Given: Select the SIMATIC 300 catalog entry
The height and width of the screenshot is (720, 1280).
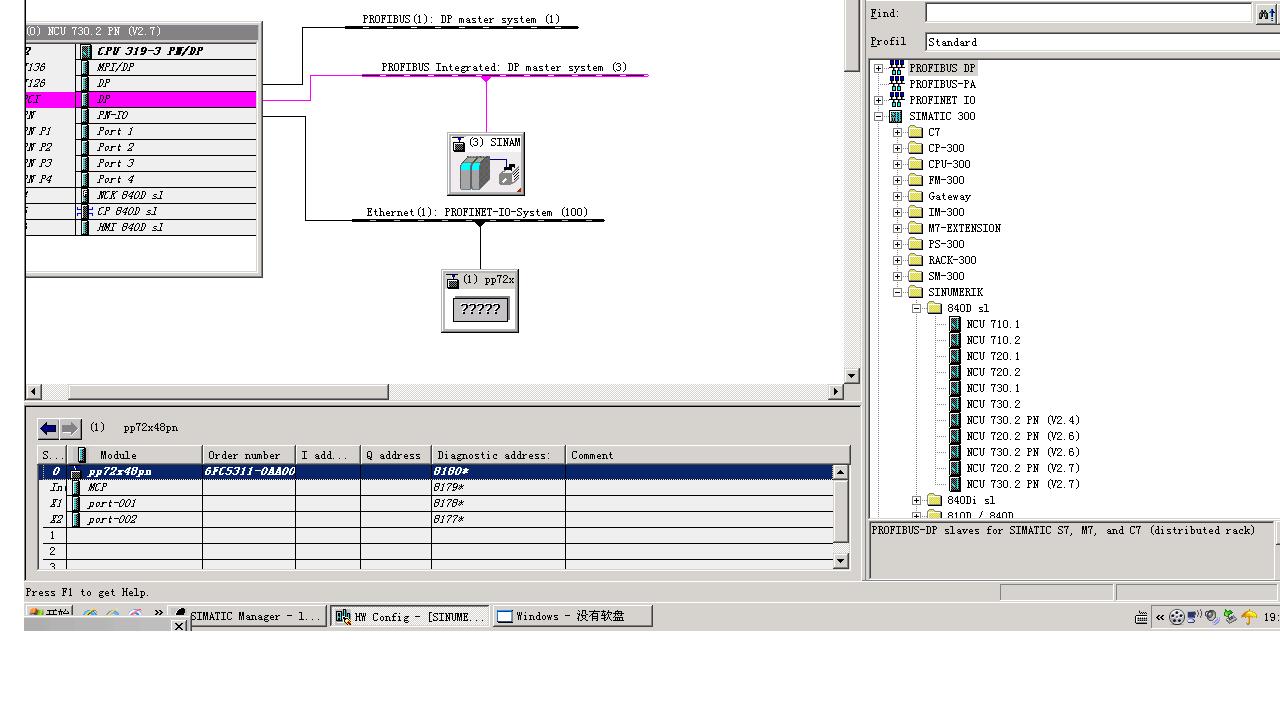Looking at the screenshot, I should [942, 116].
